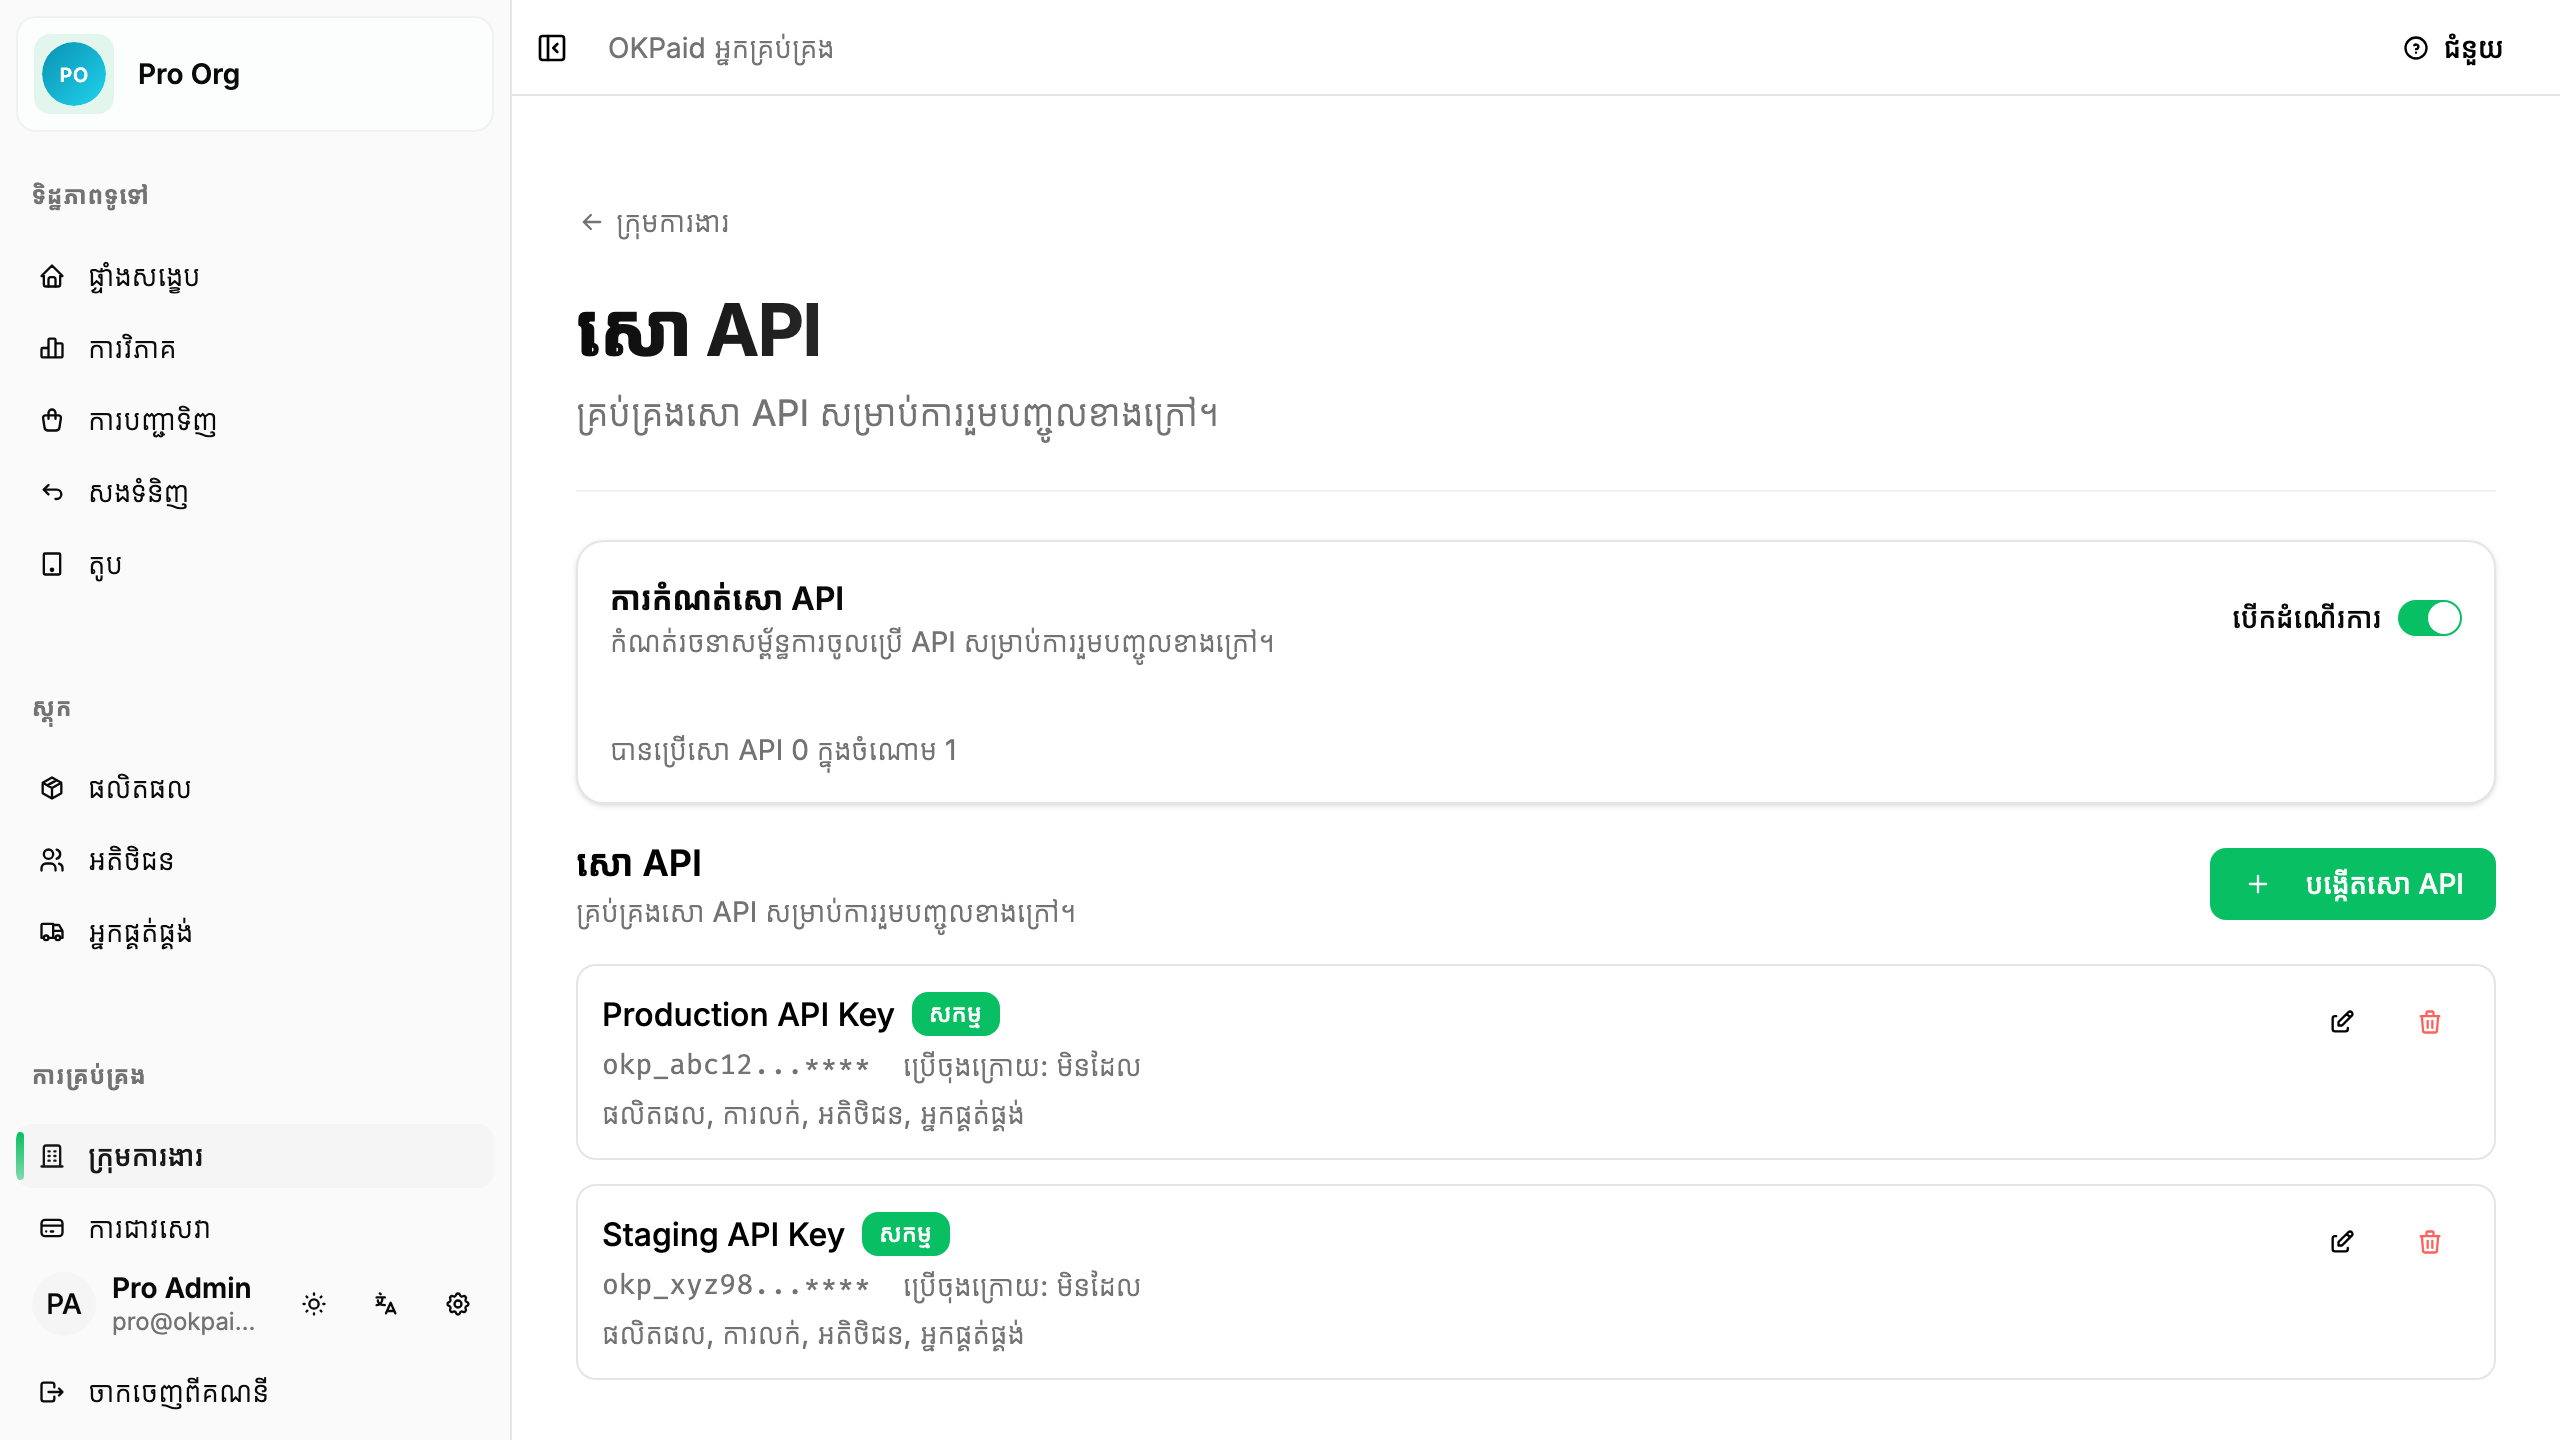Open the cabinet menu item below returns
This screenshot has height=1440, width=2560.
click(256, 564)
